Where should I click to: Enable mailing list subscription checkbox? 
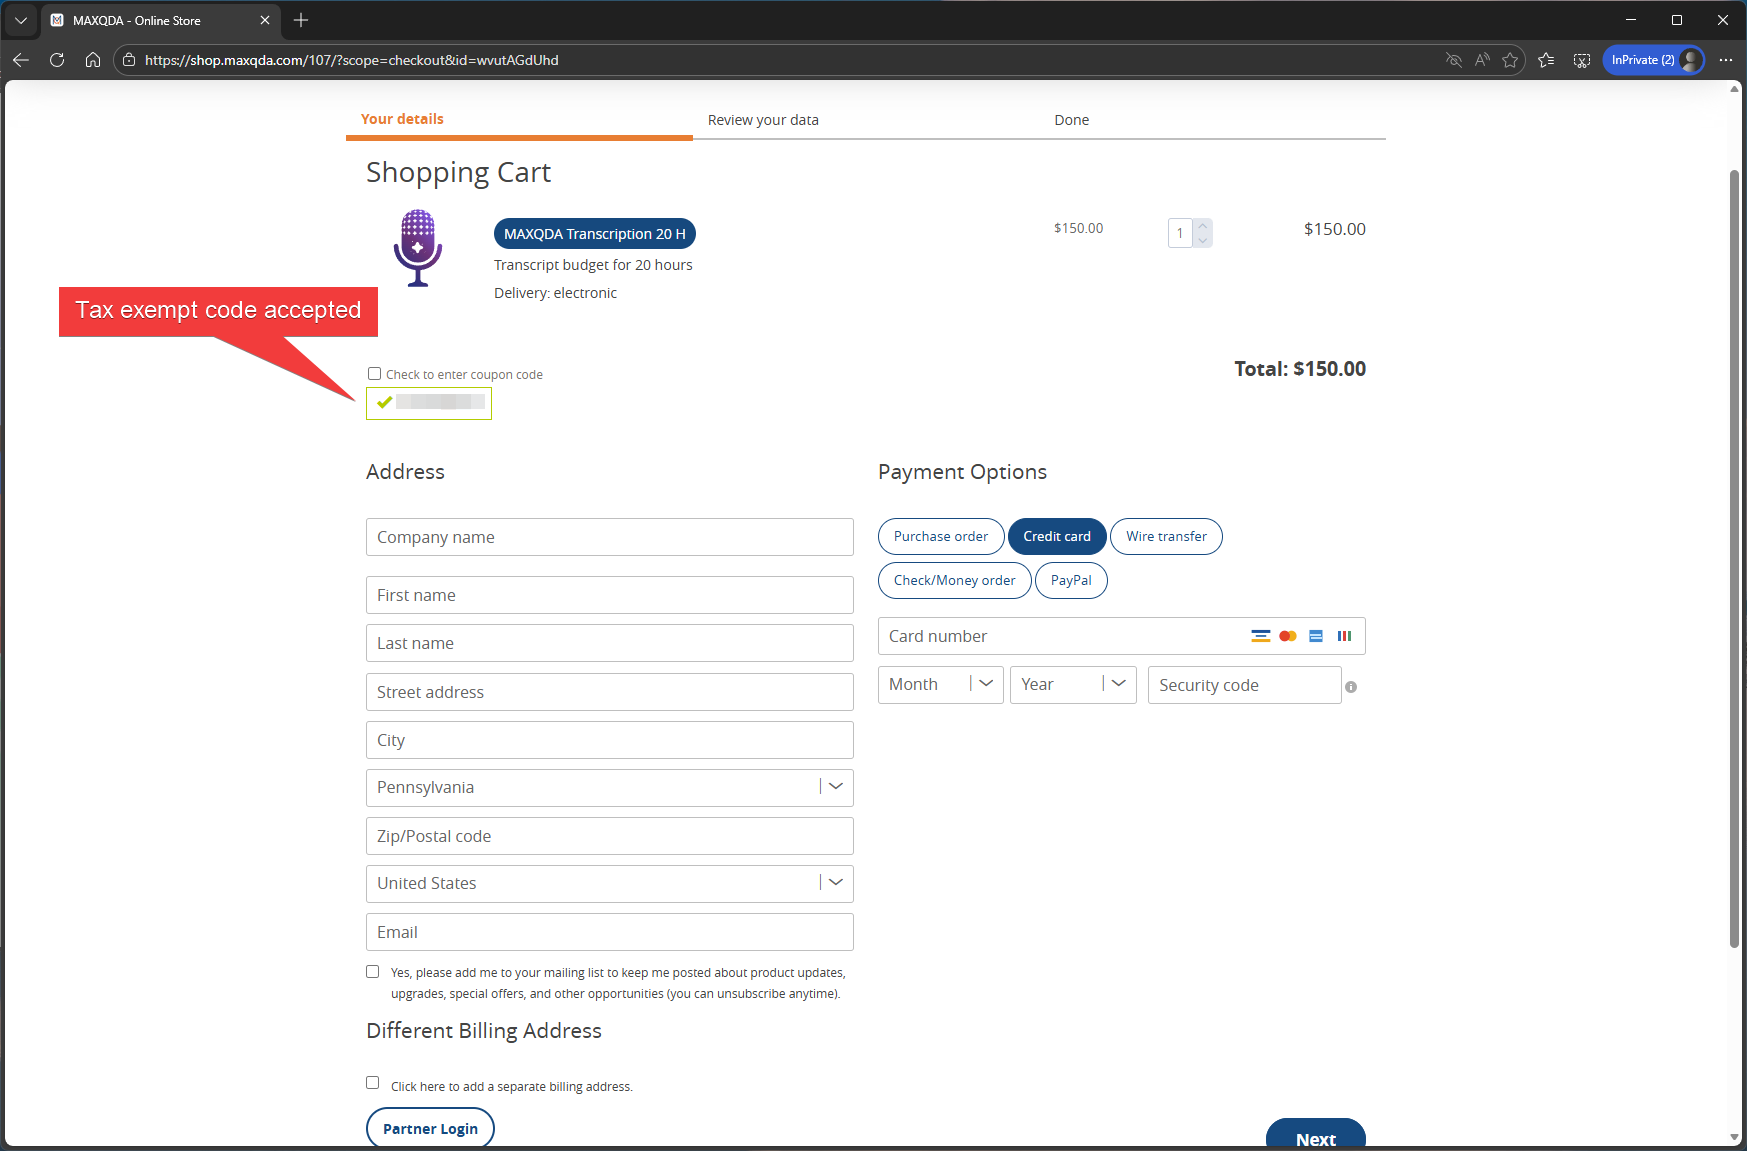click(373, 972)
